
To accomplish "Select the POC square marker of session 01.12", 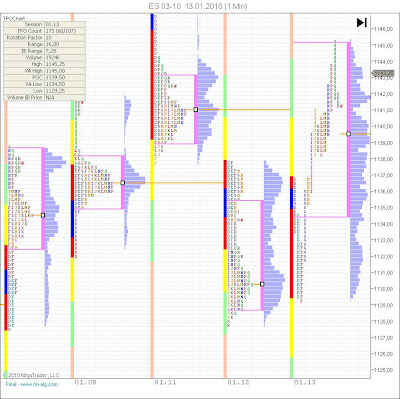I will pyautogui.click(x=262, y=284).
